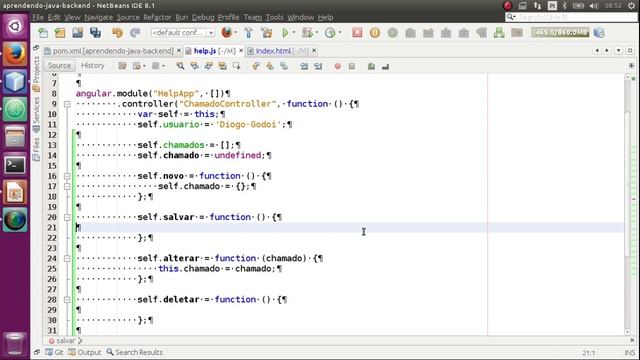Image resolution: width=640 pixels, height=360 pixels.
Task: Open the Team menu
Action: (x=253, y=17)
